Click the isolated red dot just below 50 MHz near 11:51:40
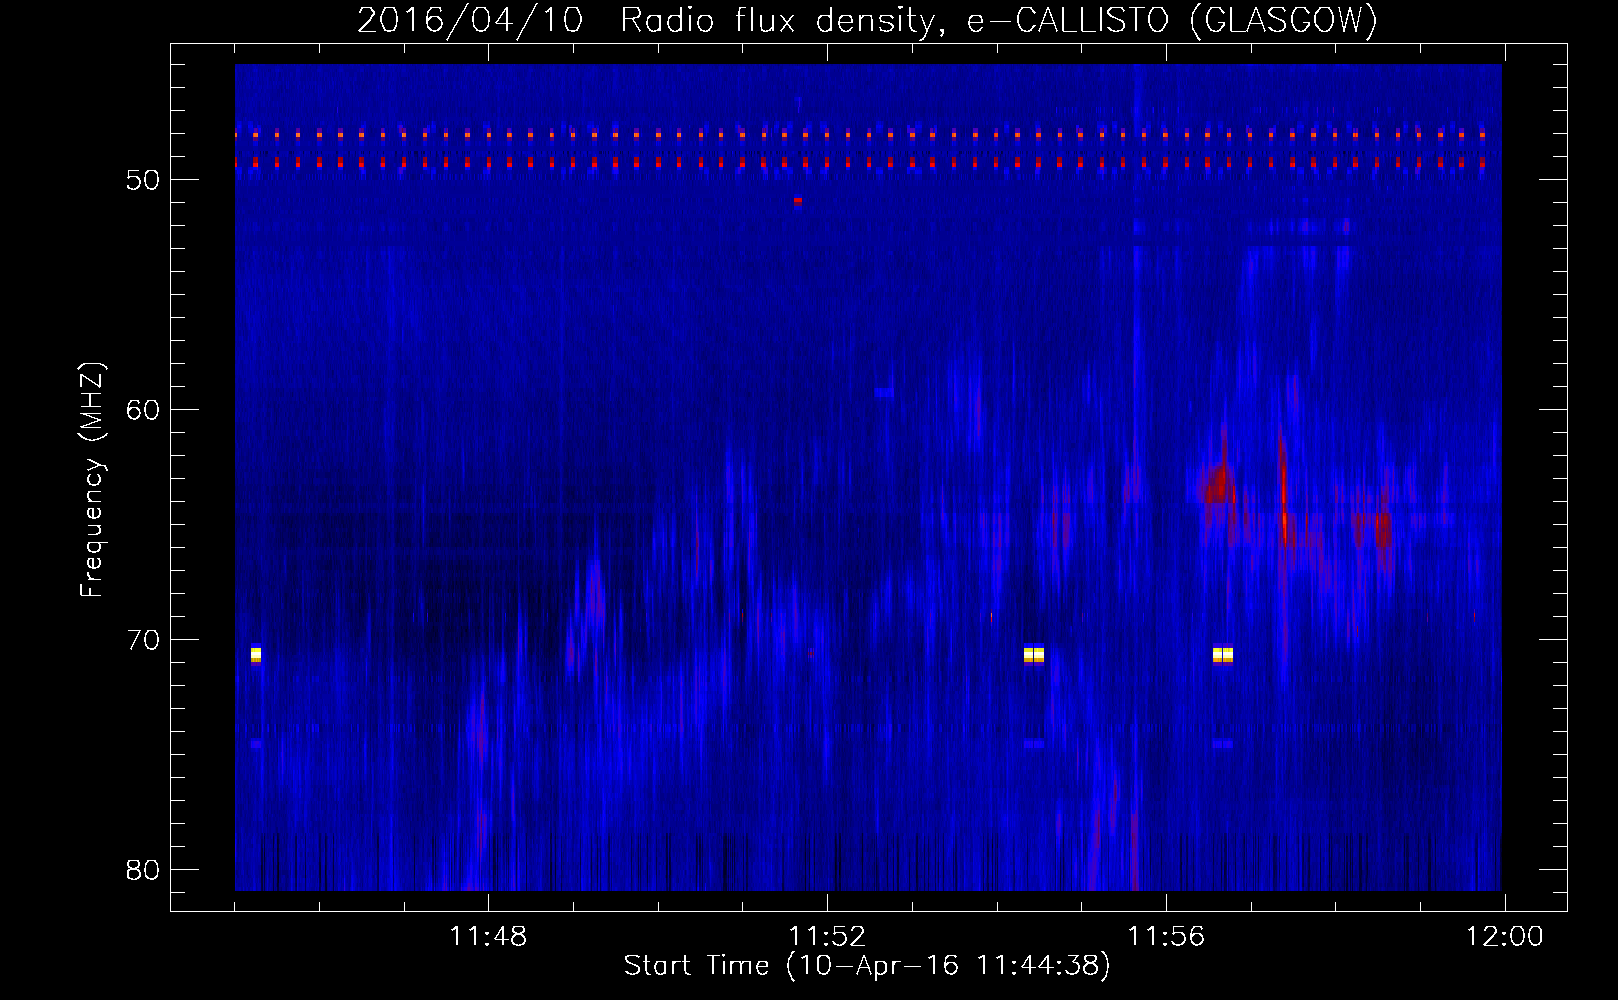1618x1000 pixels. click(797, 201)
